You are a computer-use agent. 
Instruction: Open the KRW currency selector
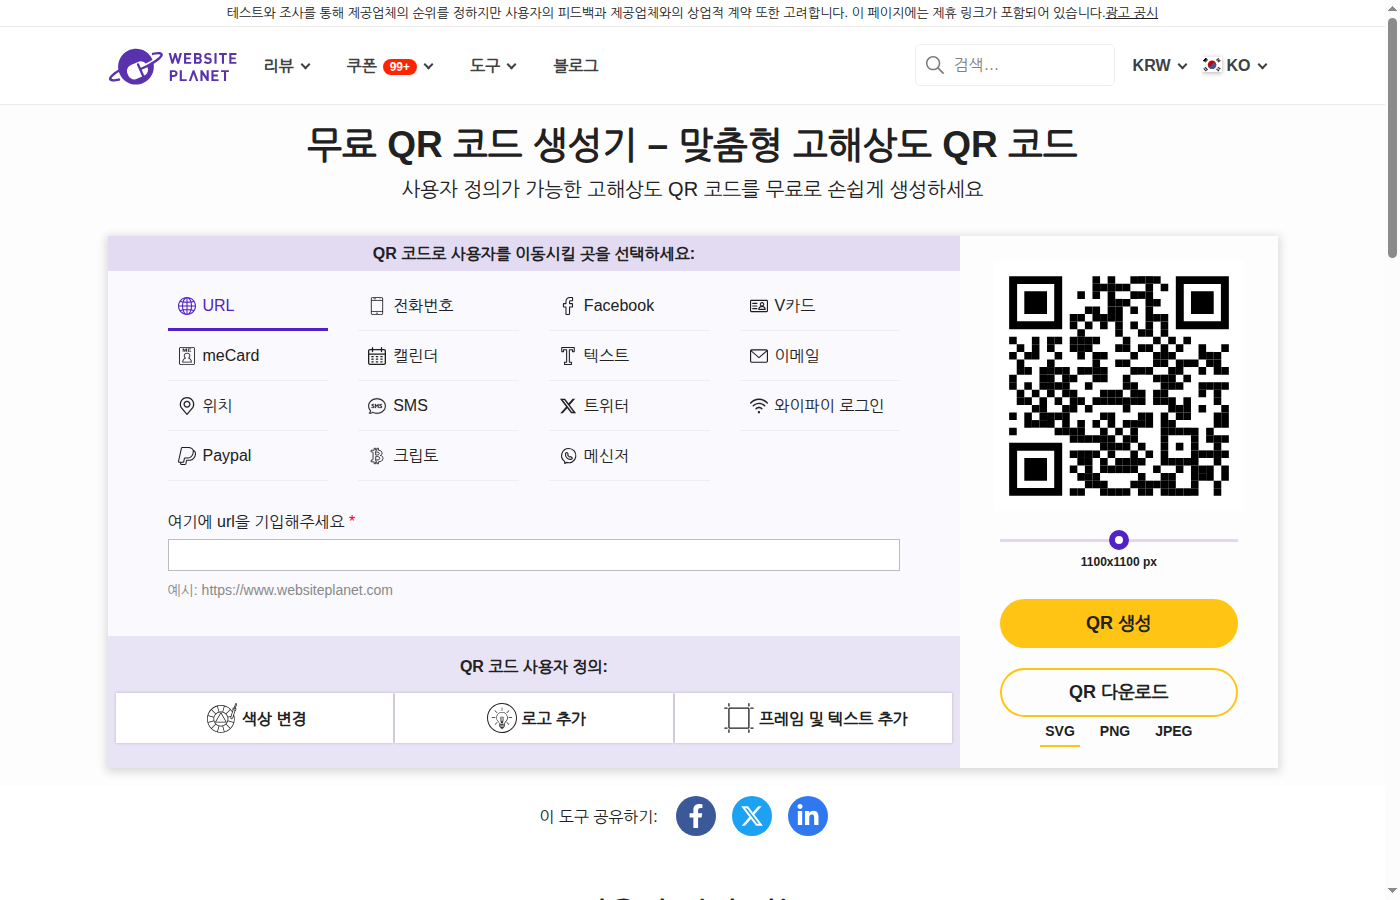click(1158, 65)
